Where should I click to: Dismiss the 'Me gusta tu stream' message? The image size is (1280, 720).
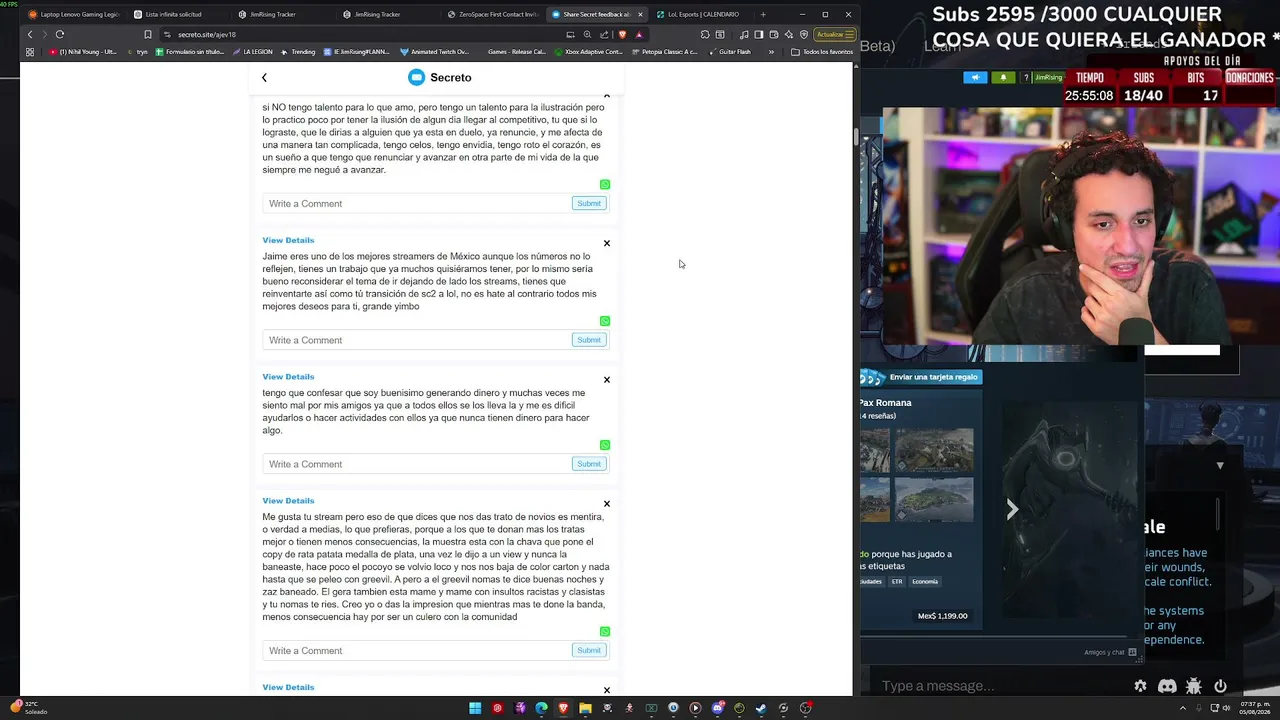click(x=606, y=504)
